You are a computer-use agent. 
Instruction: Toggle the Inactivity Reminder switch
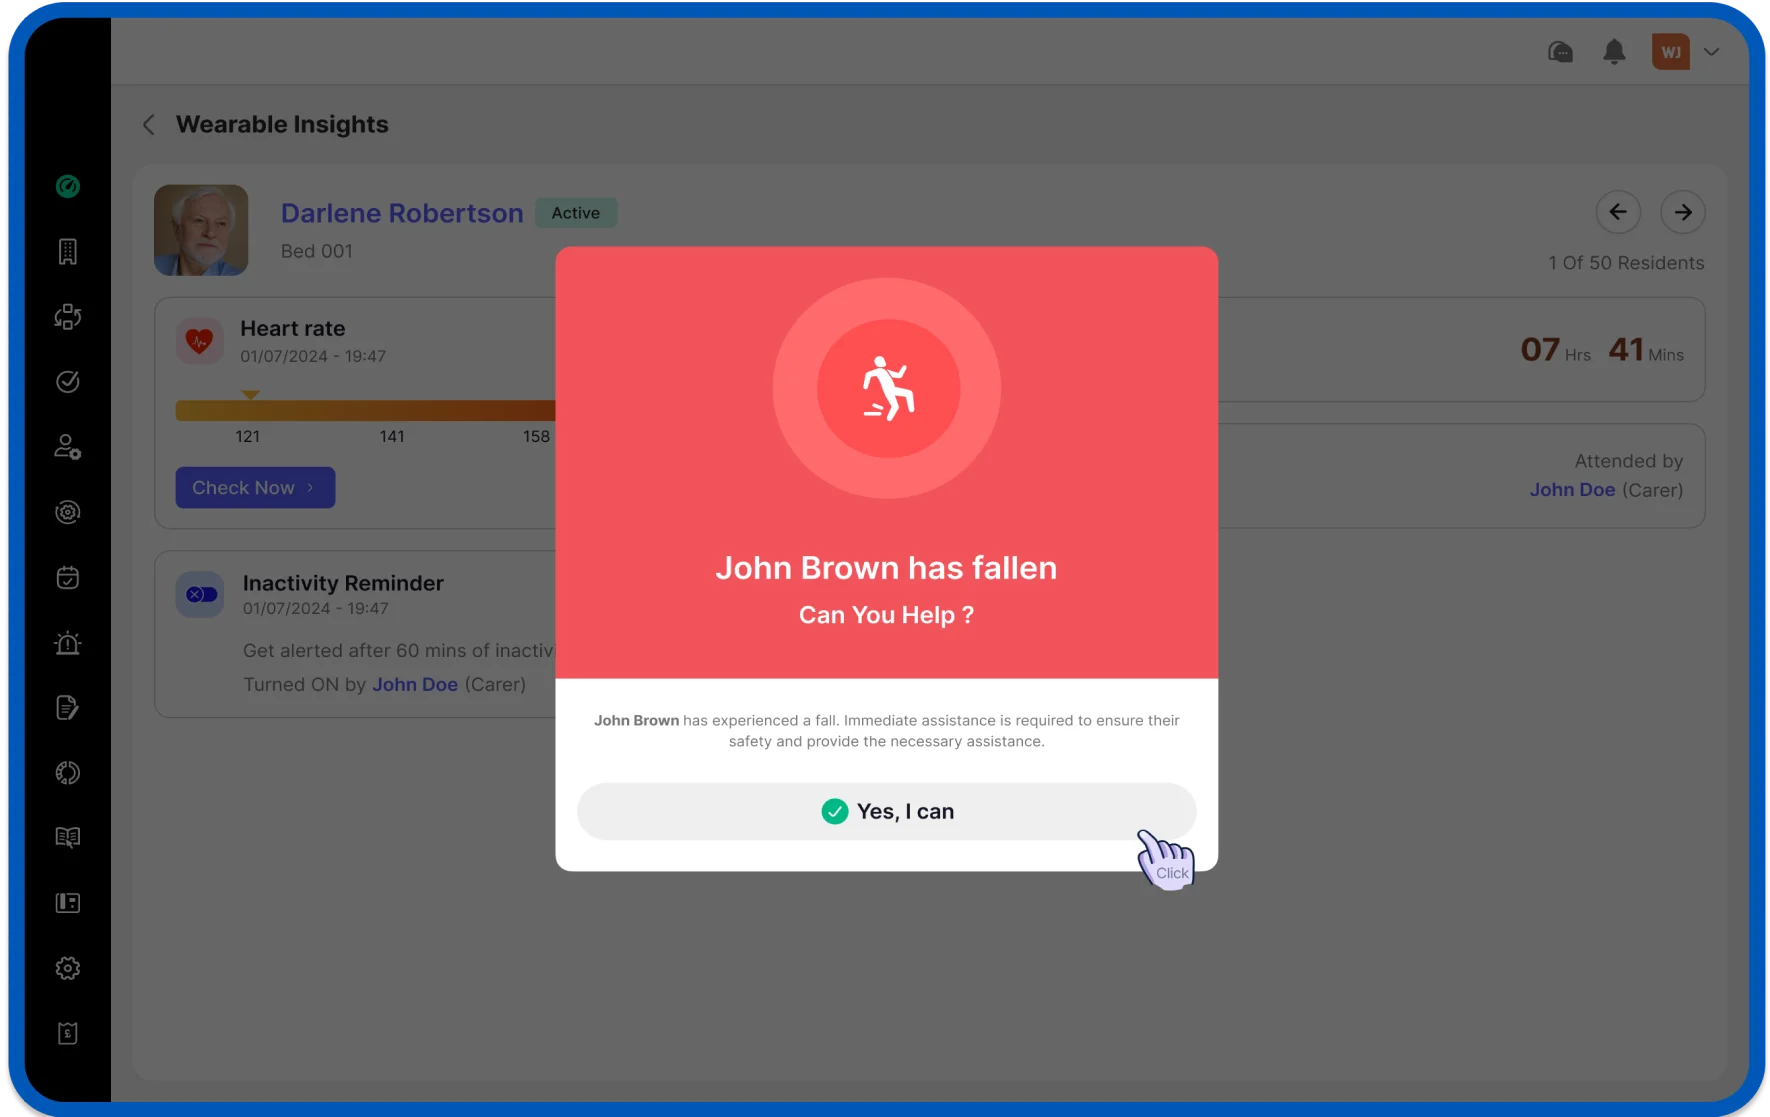(x=201, y=595)
